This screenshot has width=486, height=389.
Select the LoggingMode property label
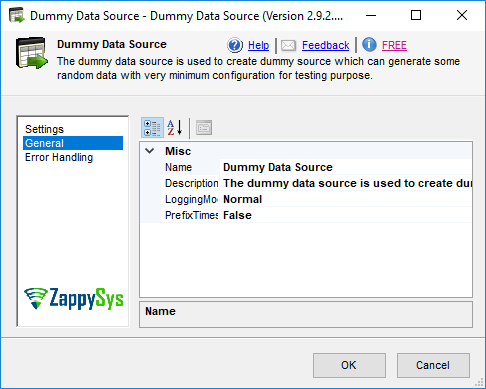point(190,199)
